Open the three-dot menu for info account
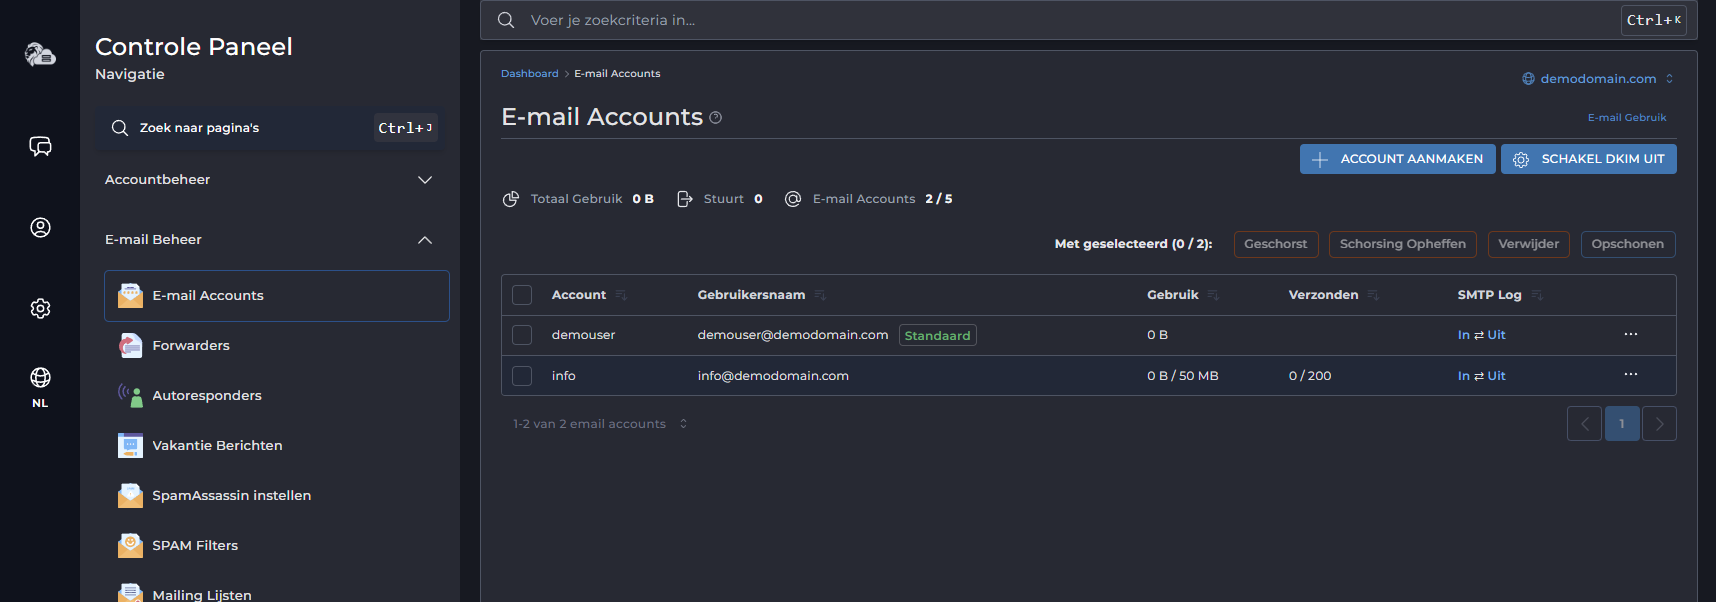The height and width of the screenshot is (602, 1716). coord(1631,374)
